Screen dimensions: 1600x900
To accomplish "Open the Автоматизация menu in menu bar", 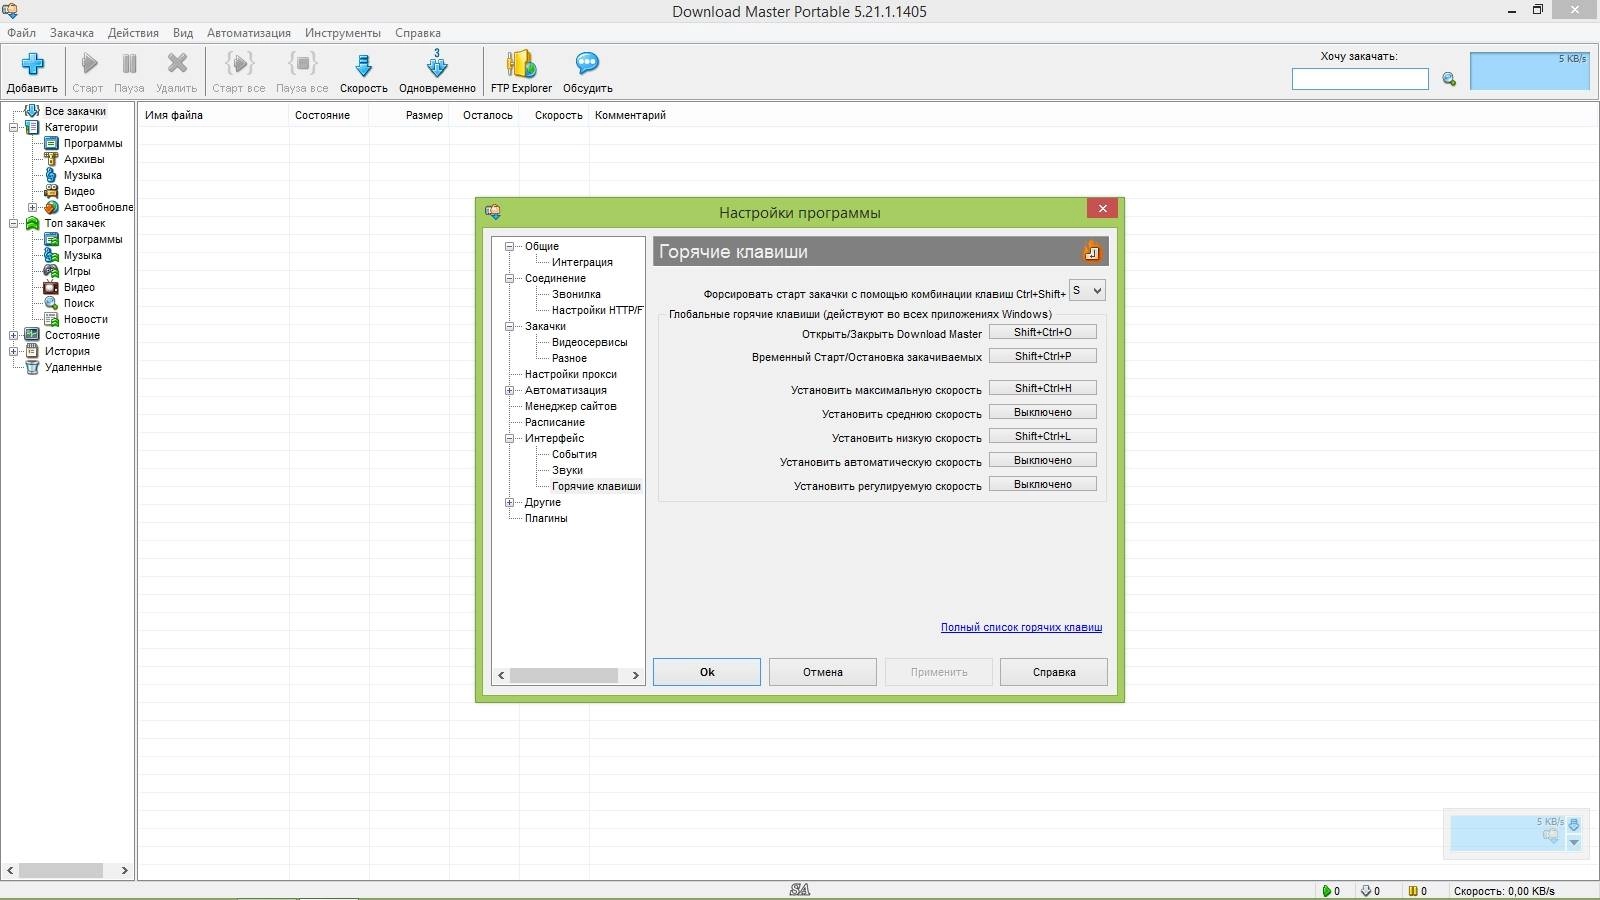I will click(249, 33).
